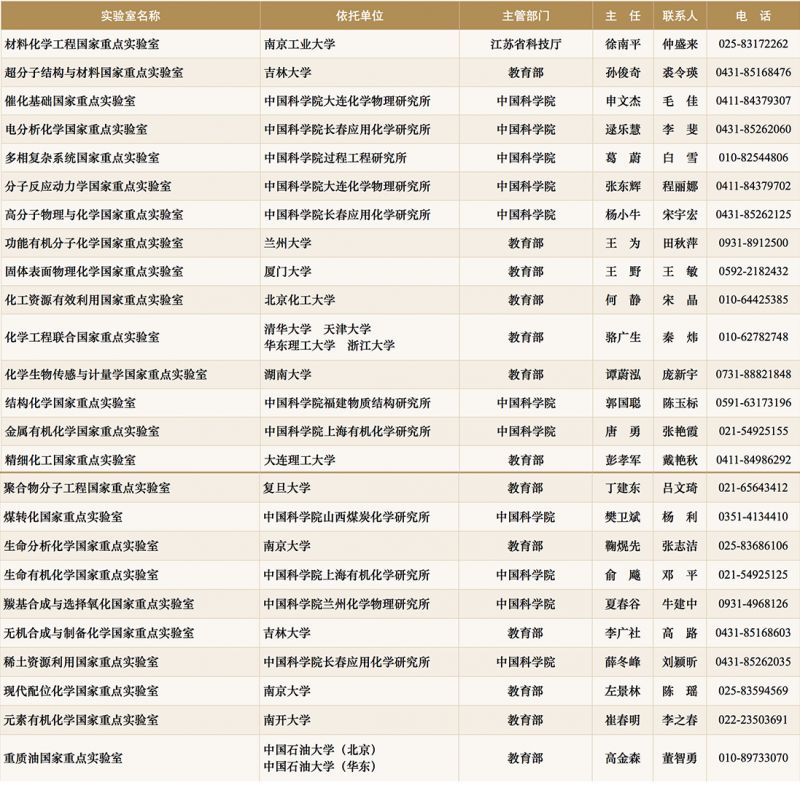Viewport: 800px width, 785px height.
Task: Click the 电话 column header
Action: click(753, 16)
